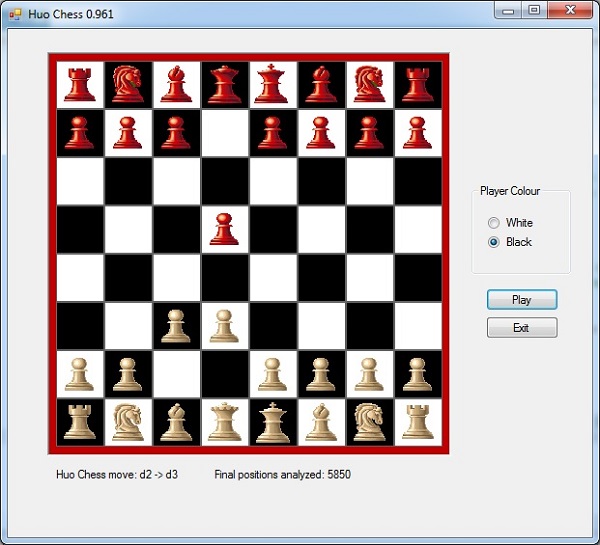Select the white pawn on h2

pyautogui.click(x=417, y=374)
